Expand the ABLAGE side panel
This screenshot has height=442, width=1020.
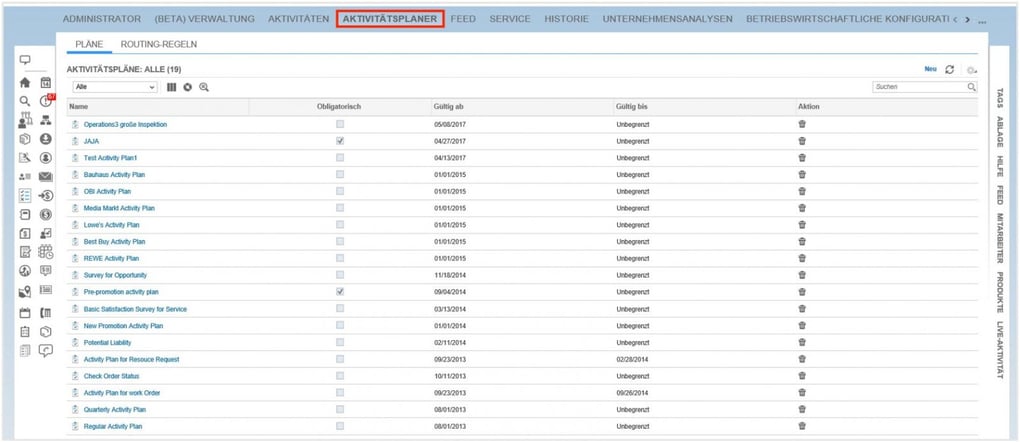click(x=1000, y=132)
